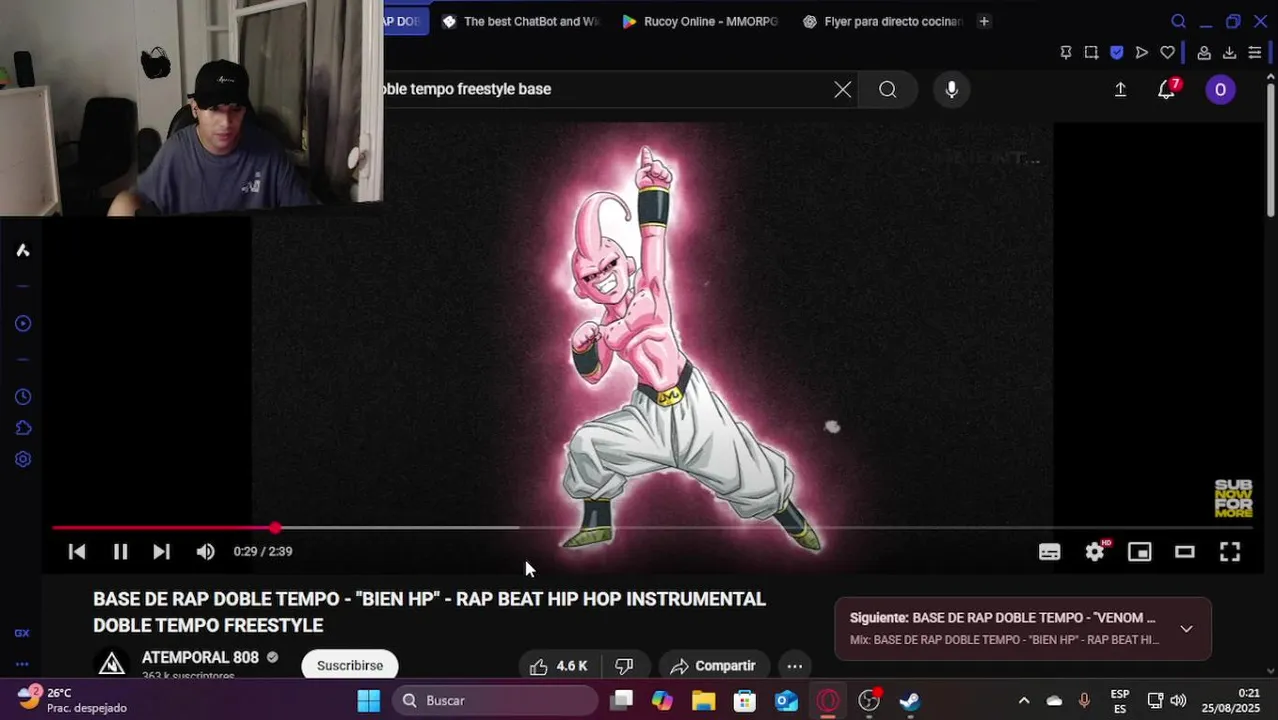Open the player icon in sidebar
This screenshot has width=1278, height=720.
22,323
